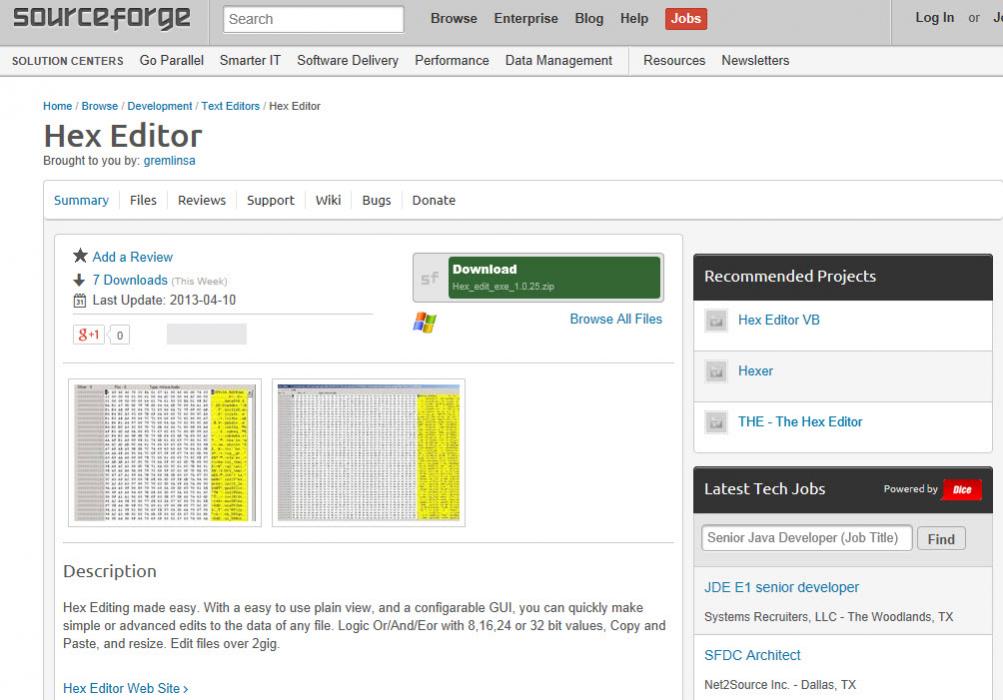
Task: Go to the Wiki tab
Action: point(328,200)
